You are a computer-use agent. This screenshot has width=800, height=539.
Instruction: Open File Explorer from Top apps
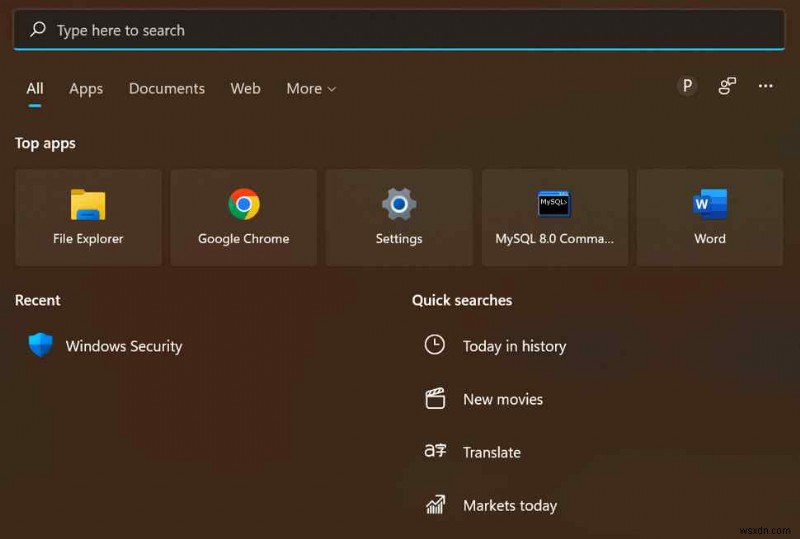(88, 218)
